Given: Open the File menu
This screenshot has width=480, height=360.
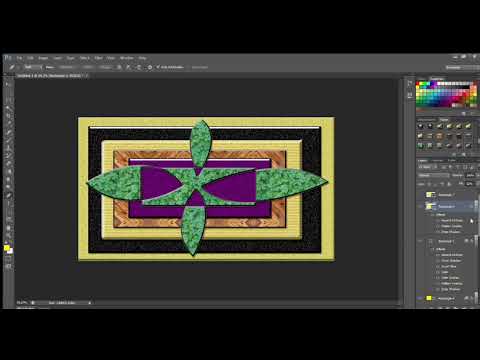Looking at the screenshot, I should click(x=19, y=58).
